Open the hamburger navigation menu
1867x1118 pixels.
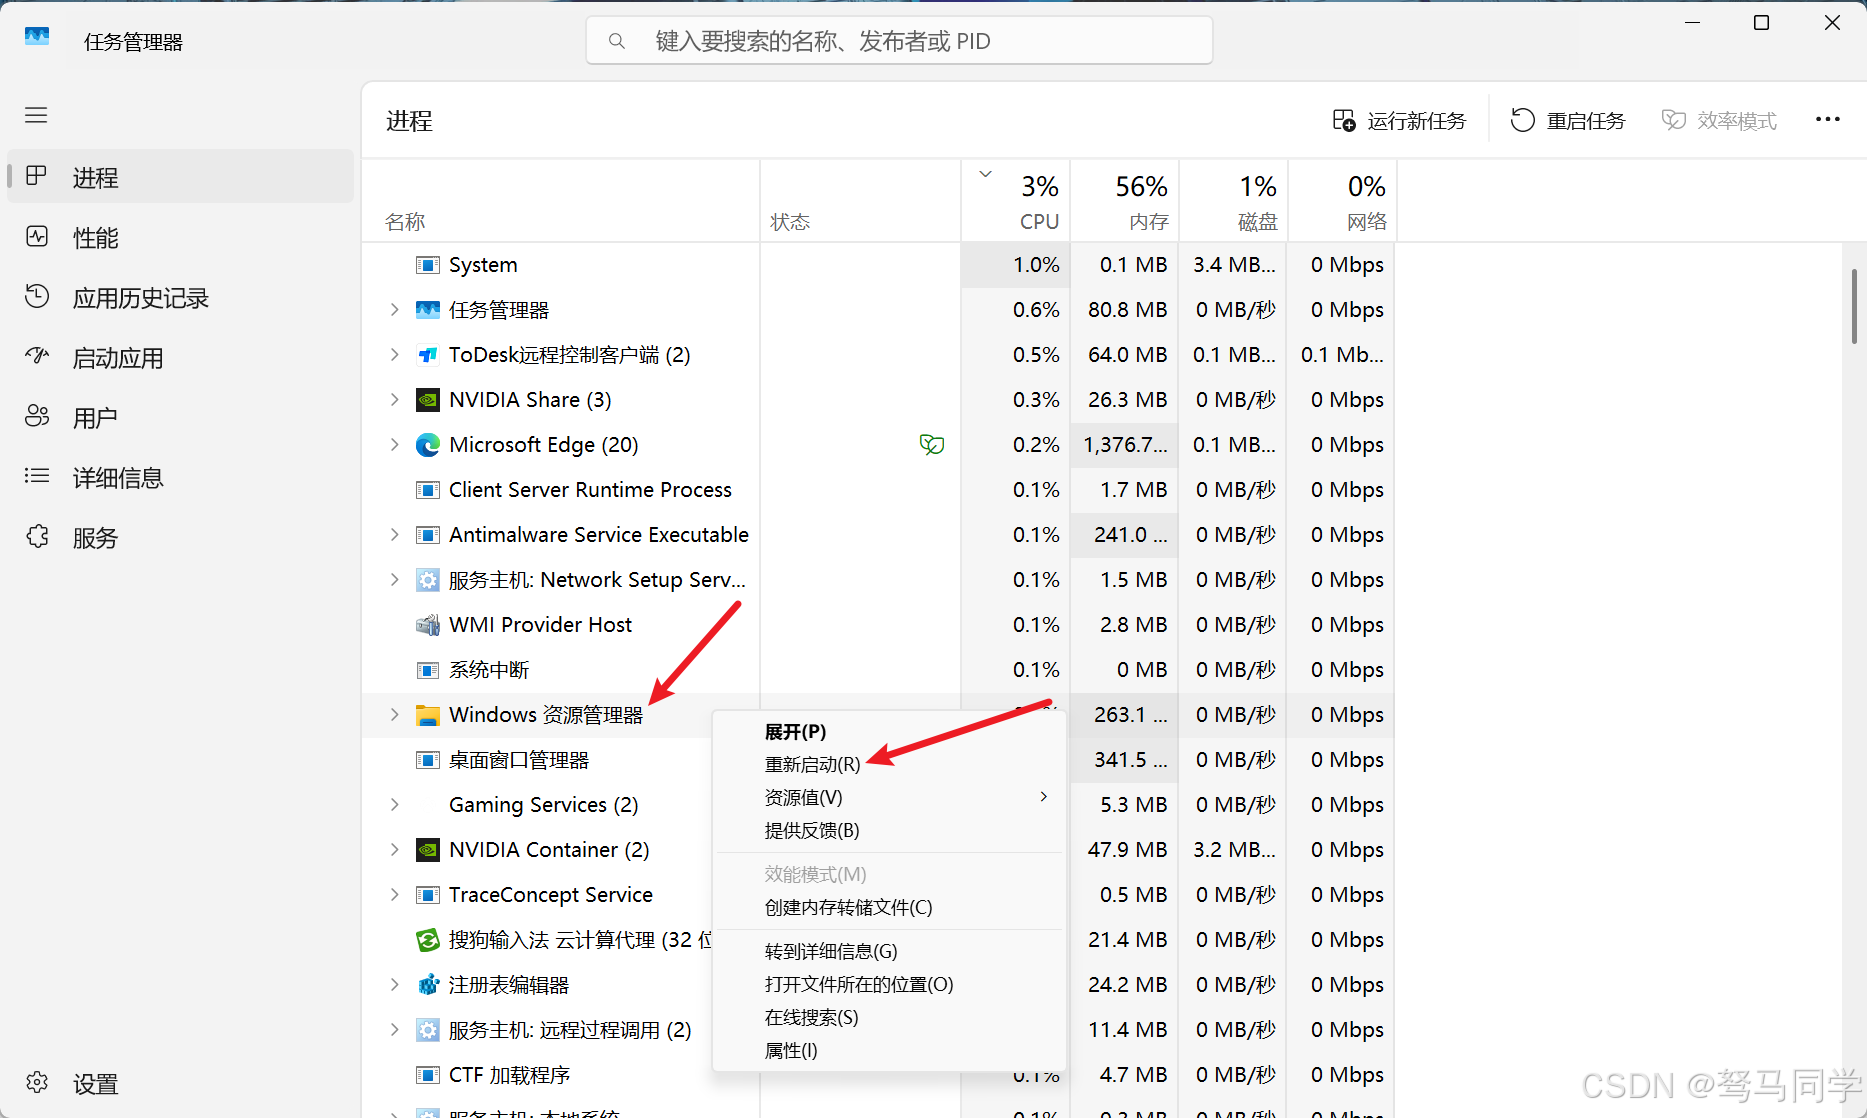[36, 115]
